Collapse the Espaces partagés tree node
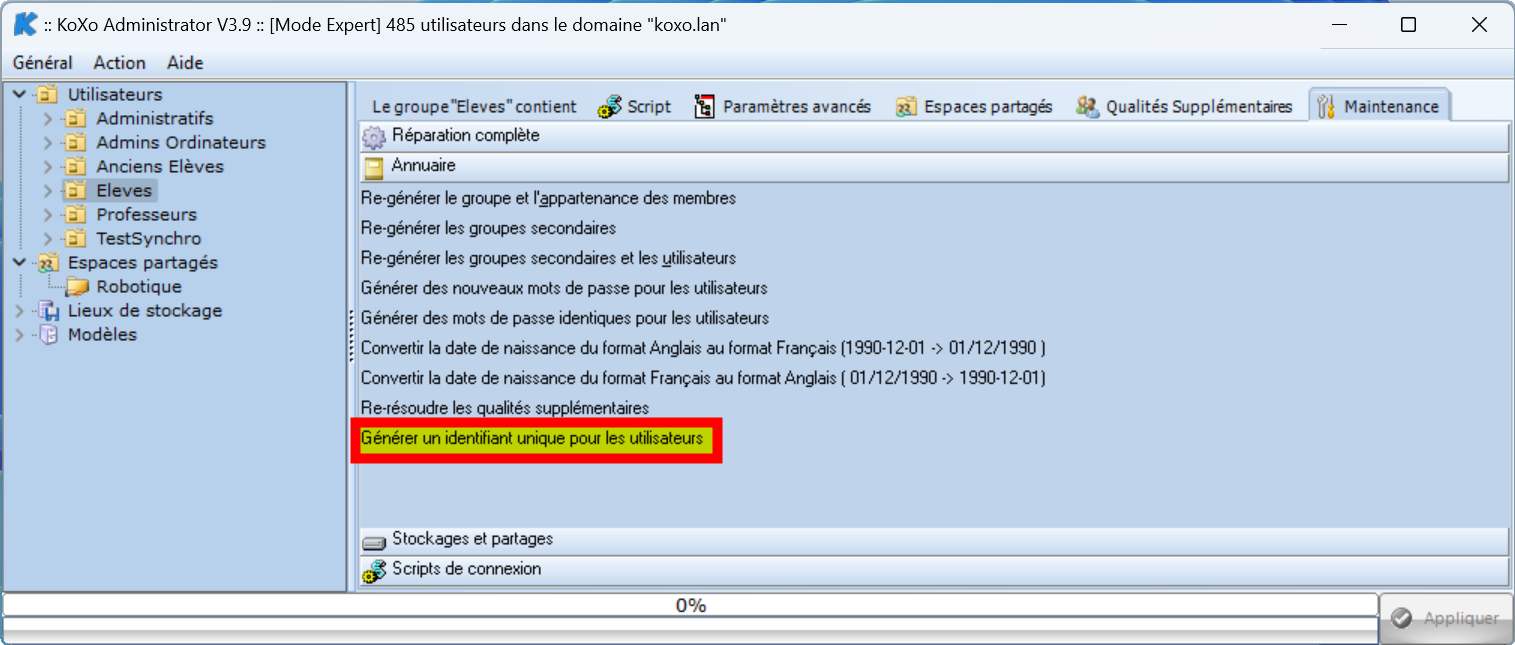This screenshot has width=1515, height=645. coord(20,263)
